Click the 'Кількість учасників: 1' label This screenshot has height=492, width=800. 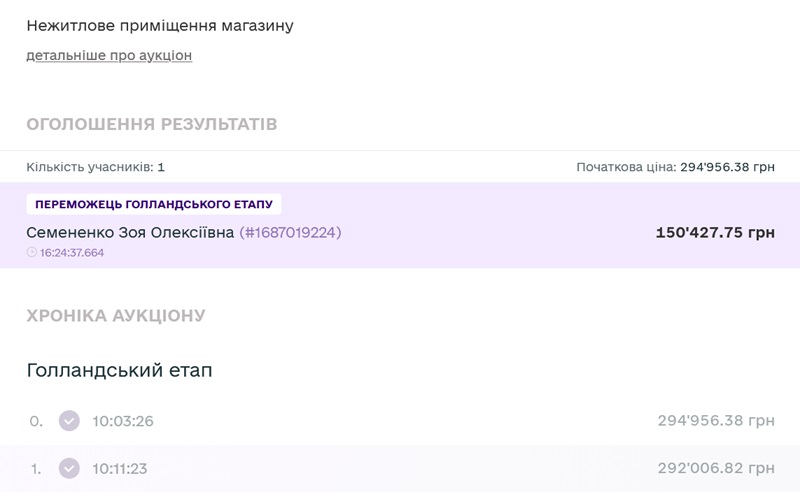coord(96,167)
